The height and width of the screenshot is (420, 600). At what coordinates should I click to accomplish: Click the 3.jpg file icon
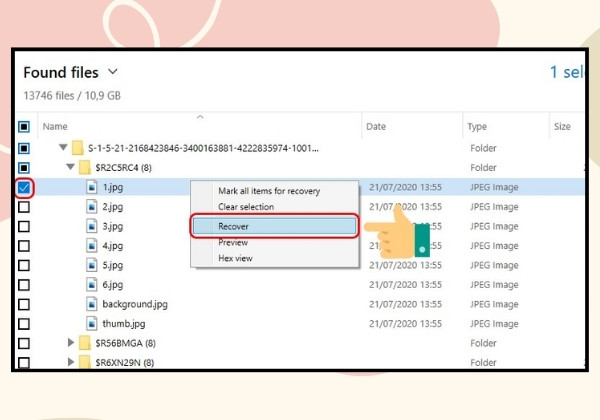[91, 226]
